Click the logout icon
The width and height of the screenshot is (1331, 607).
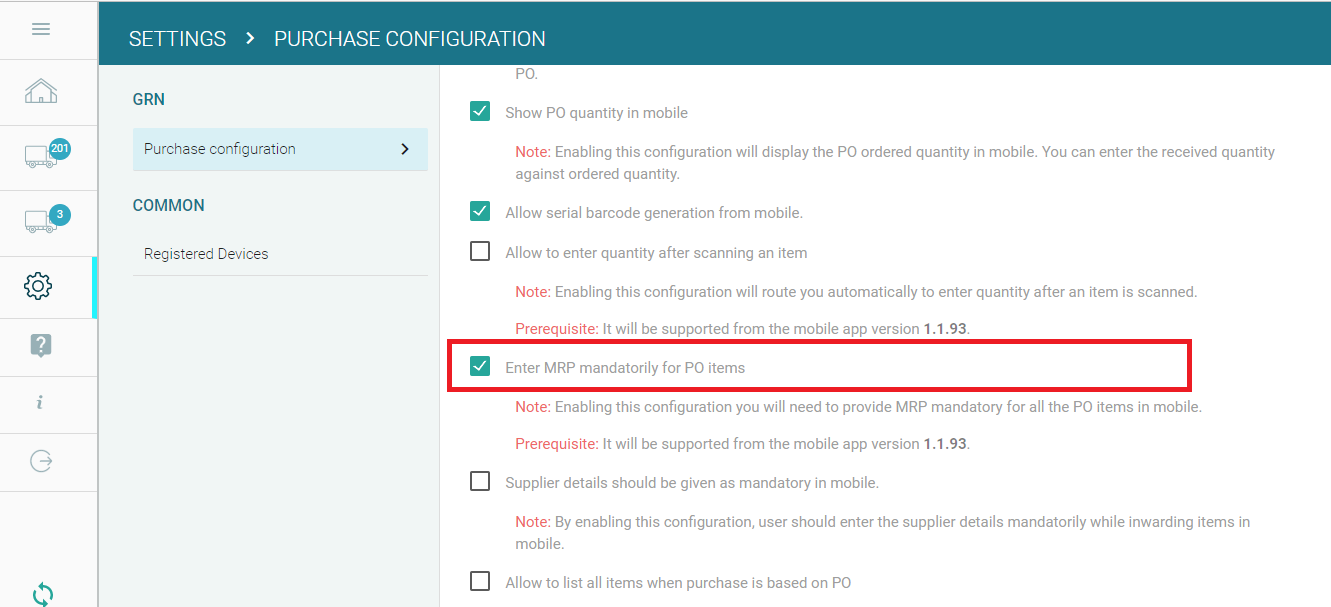pyautogui.click(x=41, y=461)
